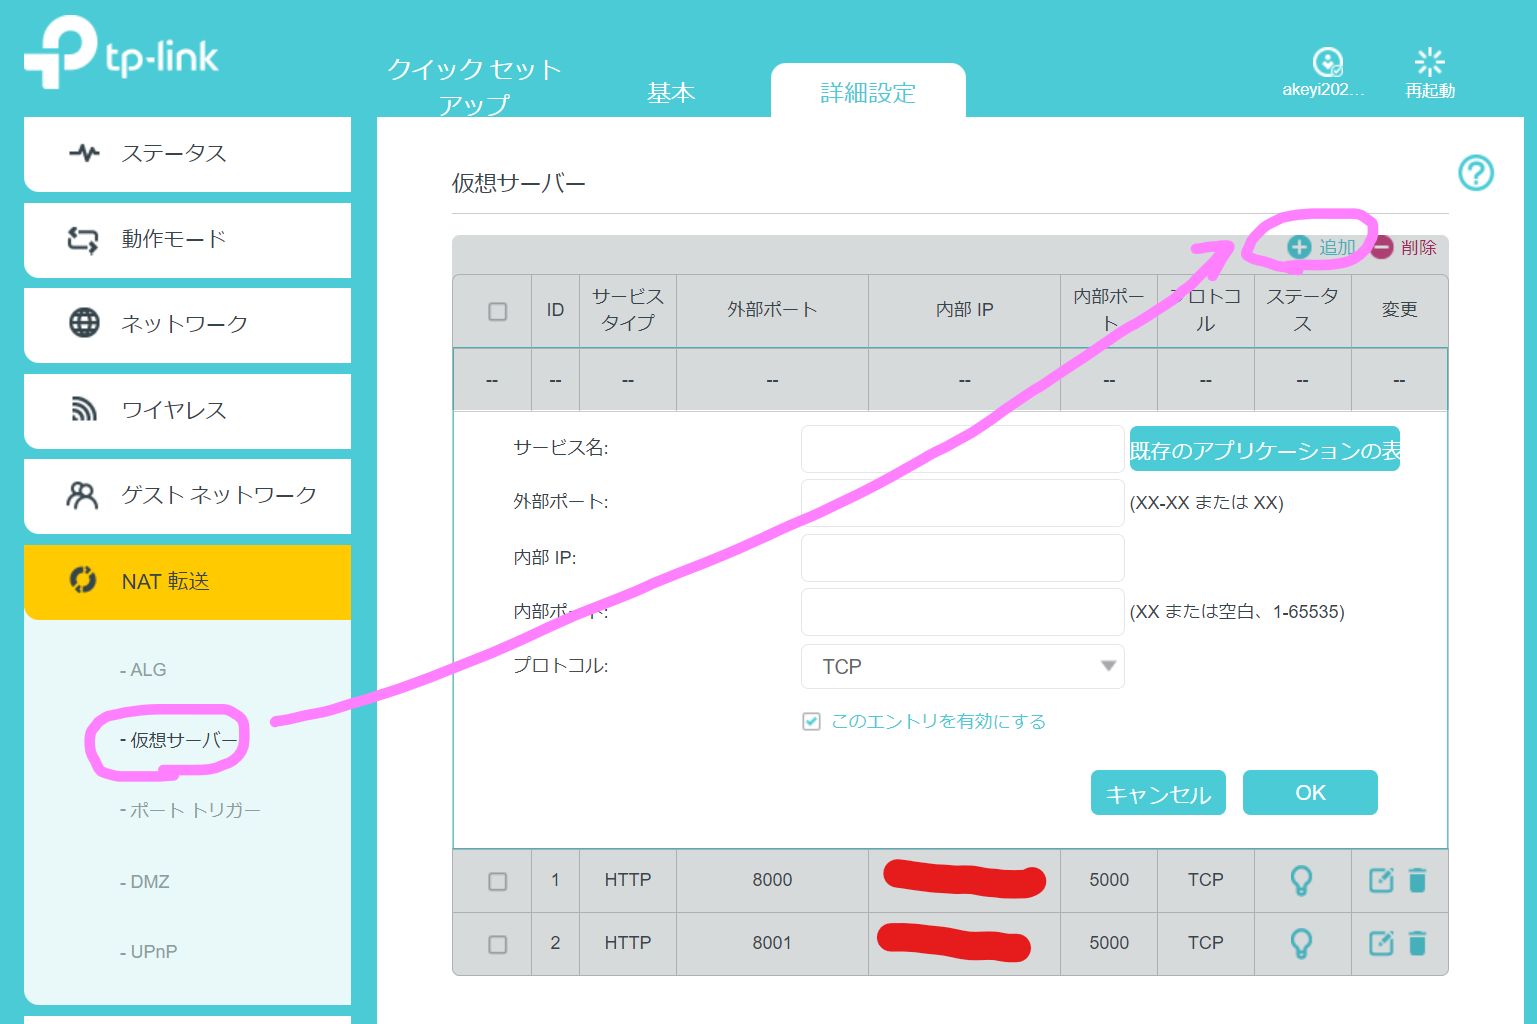Viewport: 1537px width, 1024px height.
Task: Switch to the 基本 tab
Action: pyautogui.click(x=671, y=92)
